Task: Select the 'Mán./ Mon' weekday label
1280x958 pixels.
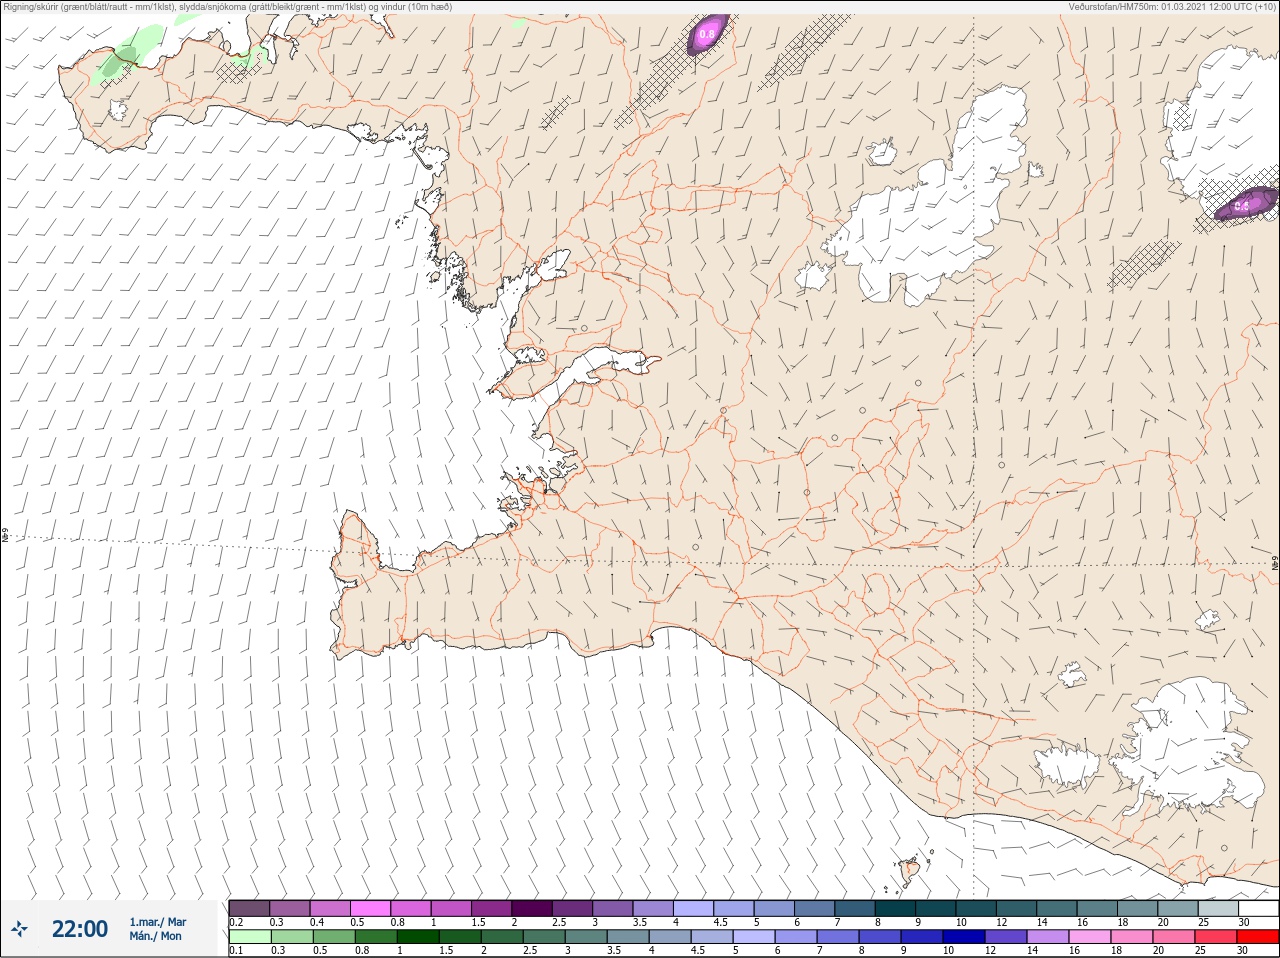Action: [x=155, y=936]
